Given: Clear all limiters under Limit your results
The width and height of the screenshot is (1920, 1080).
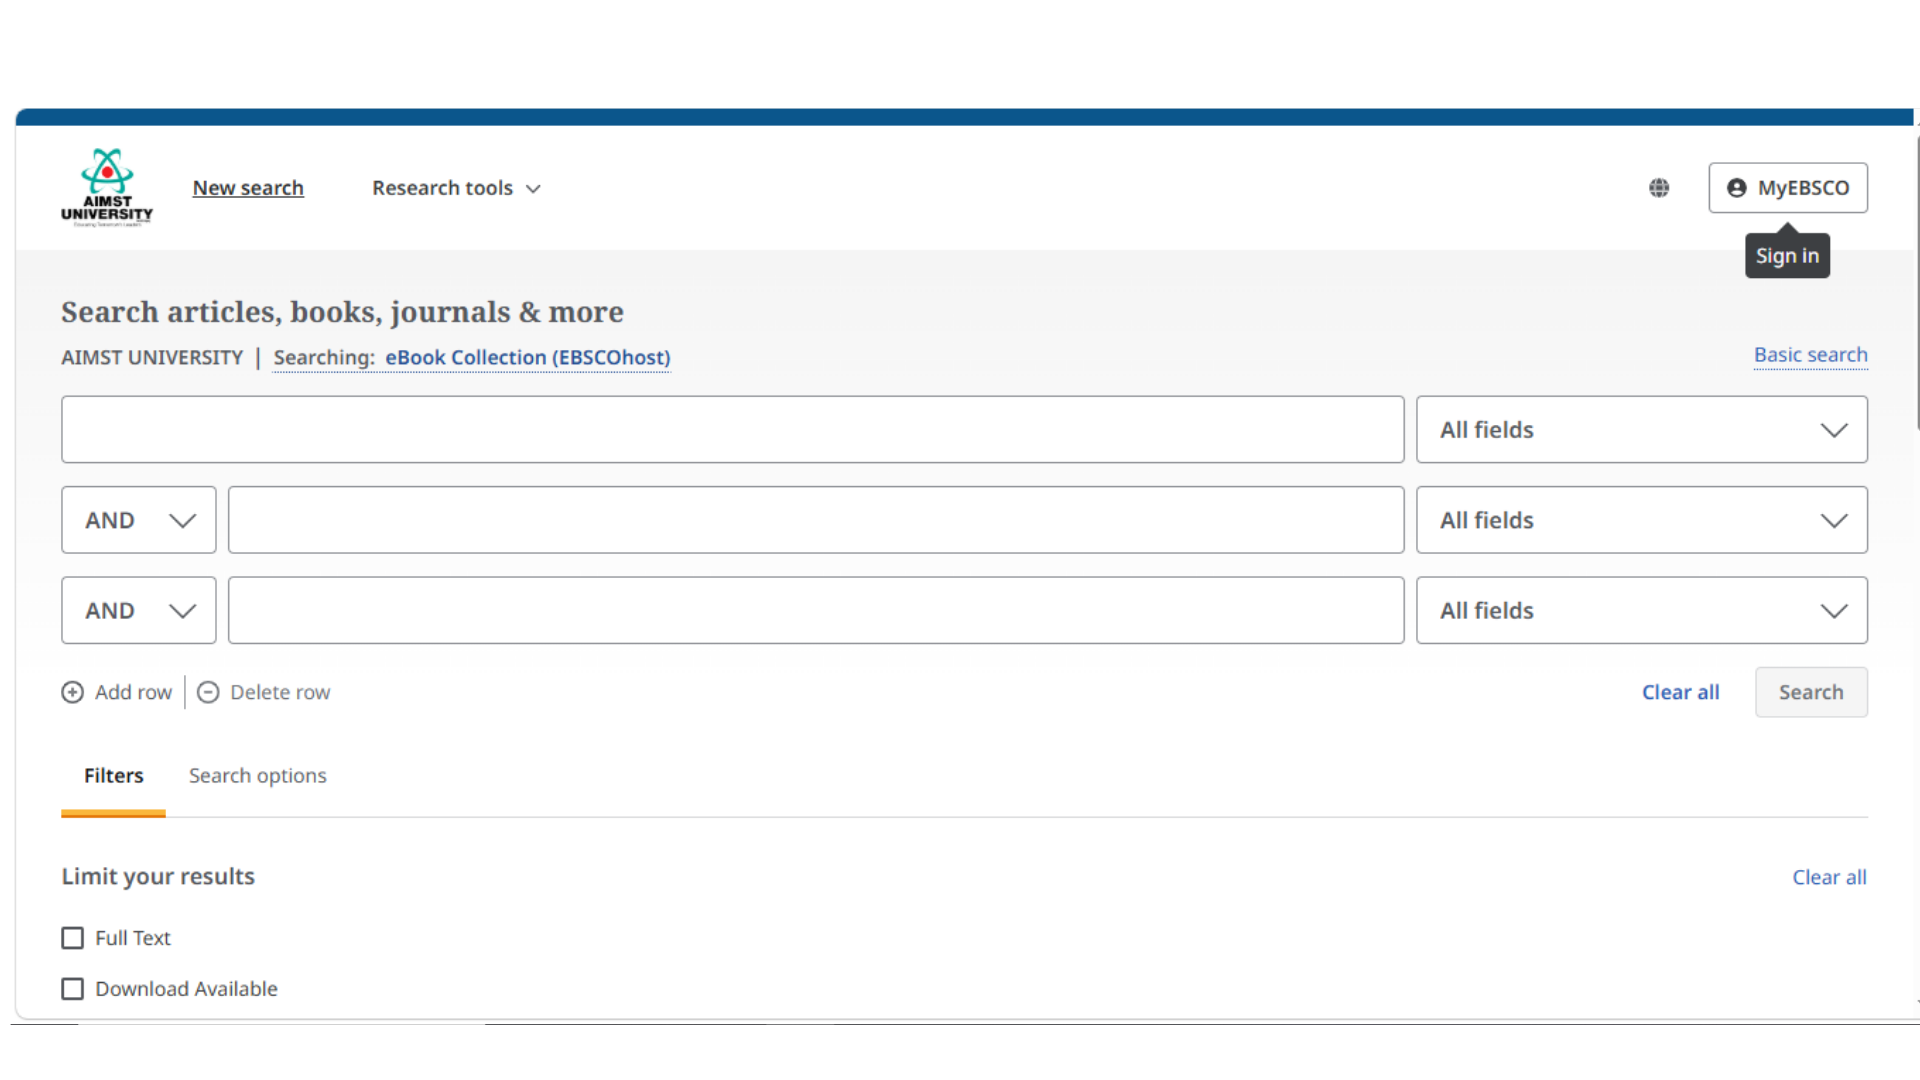Looking at the screenshot, I should (x=1830, y=878).
